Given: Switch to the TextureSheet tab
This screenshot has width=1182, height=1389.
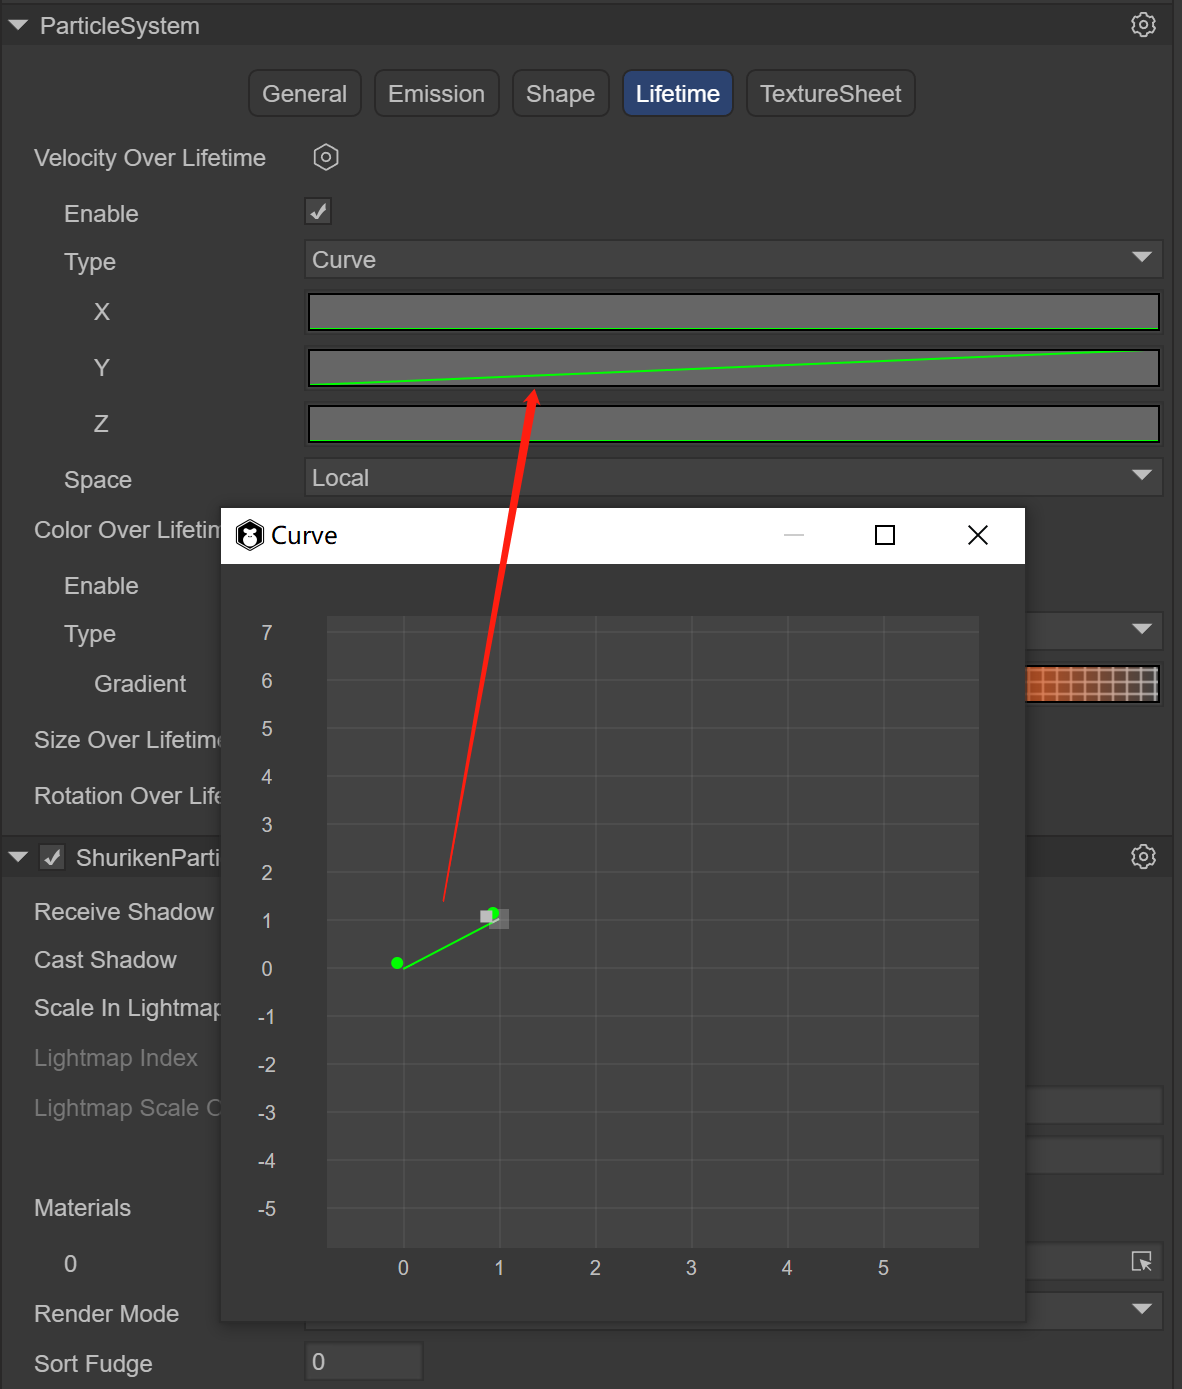Looking at the screenshot, I should (x=830, y=94).
